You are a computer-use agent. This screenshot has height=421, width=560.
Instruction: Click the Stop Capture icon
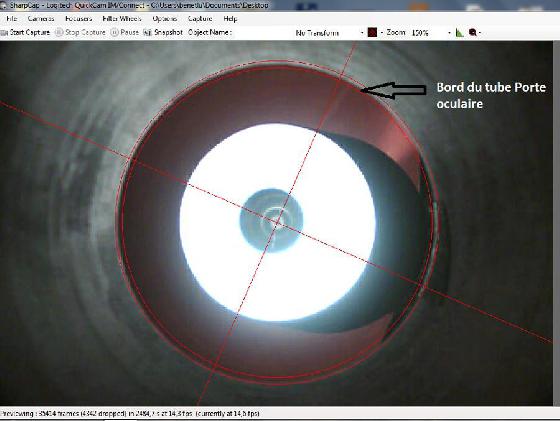pyautogui.click(x=59, y=32)
